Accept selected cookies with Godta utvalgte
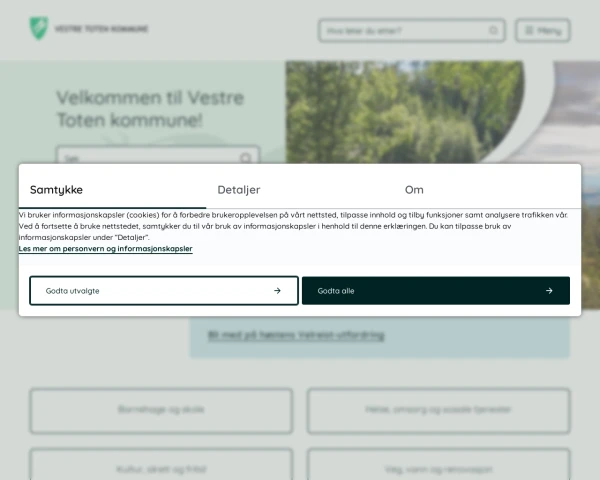This screenshot has height=480, width=600. click(x=164, y=291)
